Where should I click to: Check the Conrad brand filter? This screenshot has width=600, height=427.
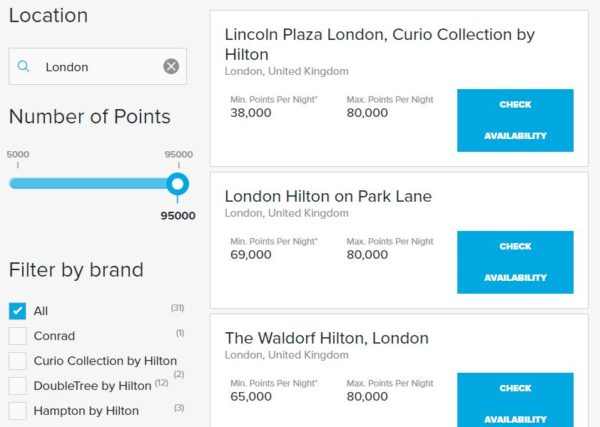[17, 336]
